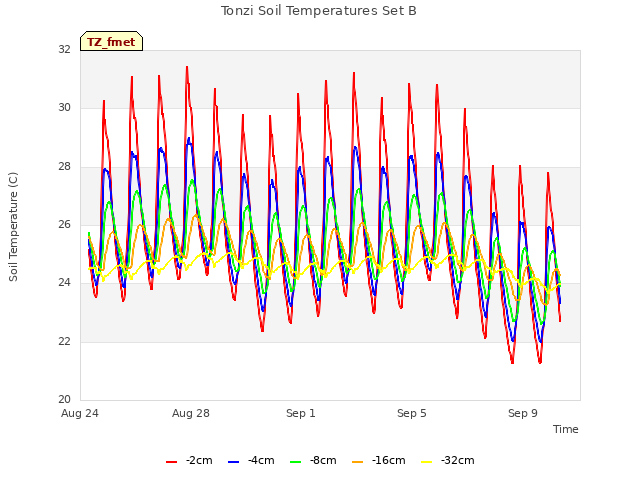Screen dimensions: 640x480
Task: Click the green -8cm legend swatch
Action: coord(296,462)
